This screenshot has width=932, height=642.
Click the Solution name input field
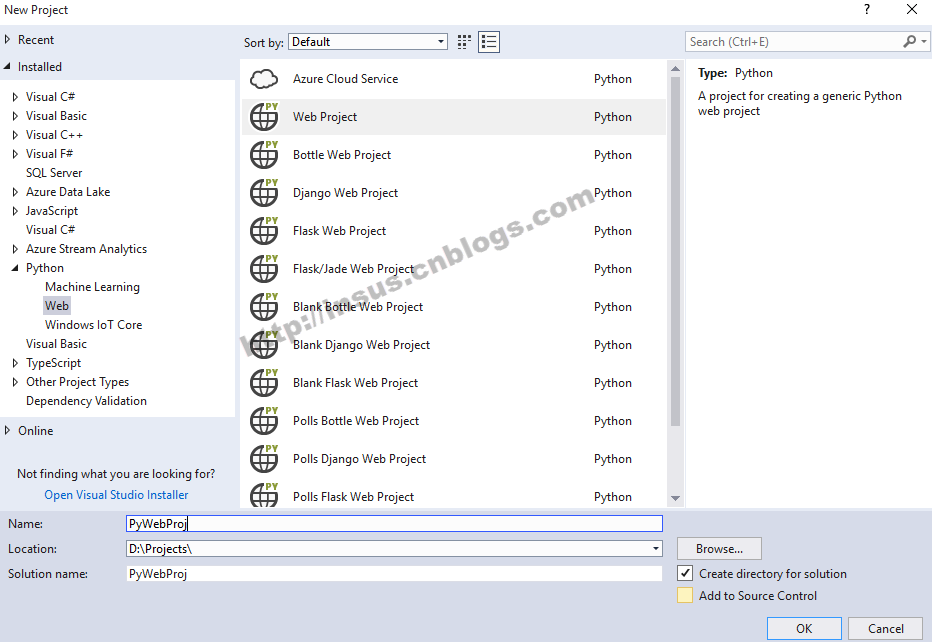[x=394, y=574]
